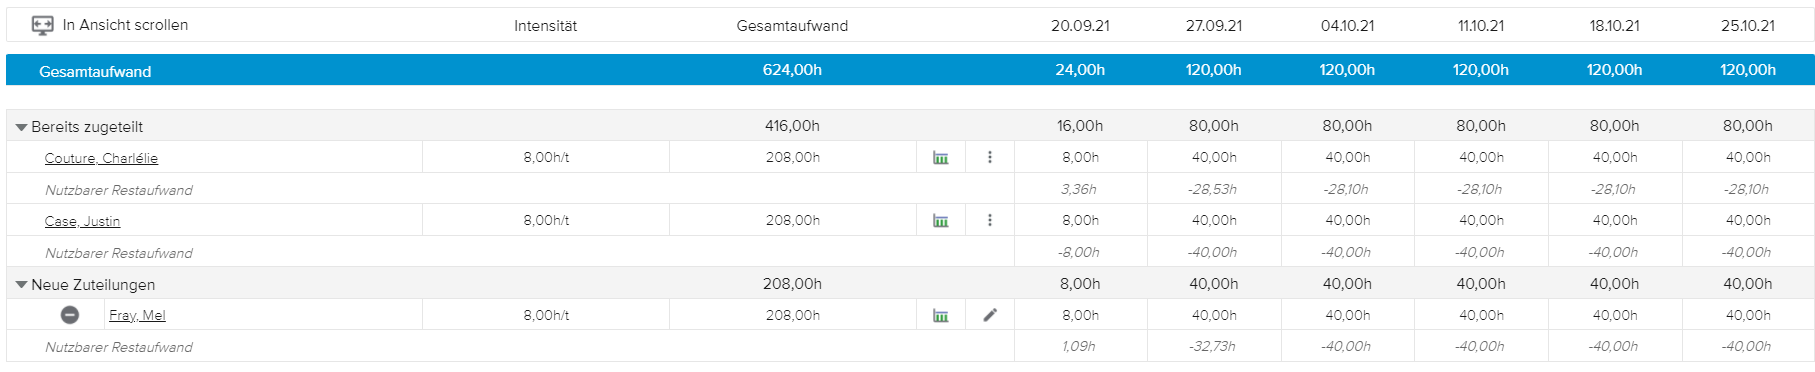Viewport: 1815px width, 372px height.
Task: Select the 20.09.21 date column header
Action: click(1080, 26)
